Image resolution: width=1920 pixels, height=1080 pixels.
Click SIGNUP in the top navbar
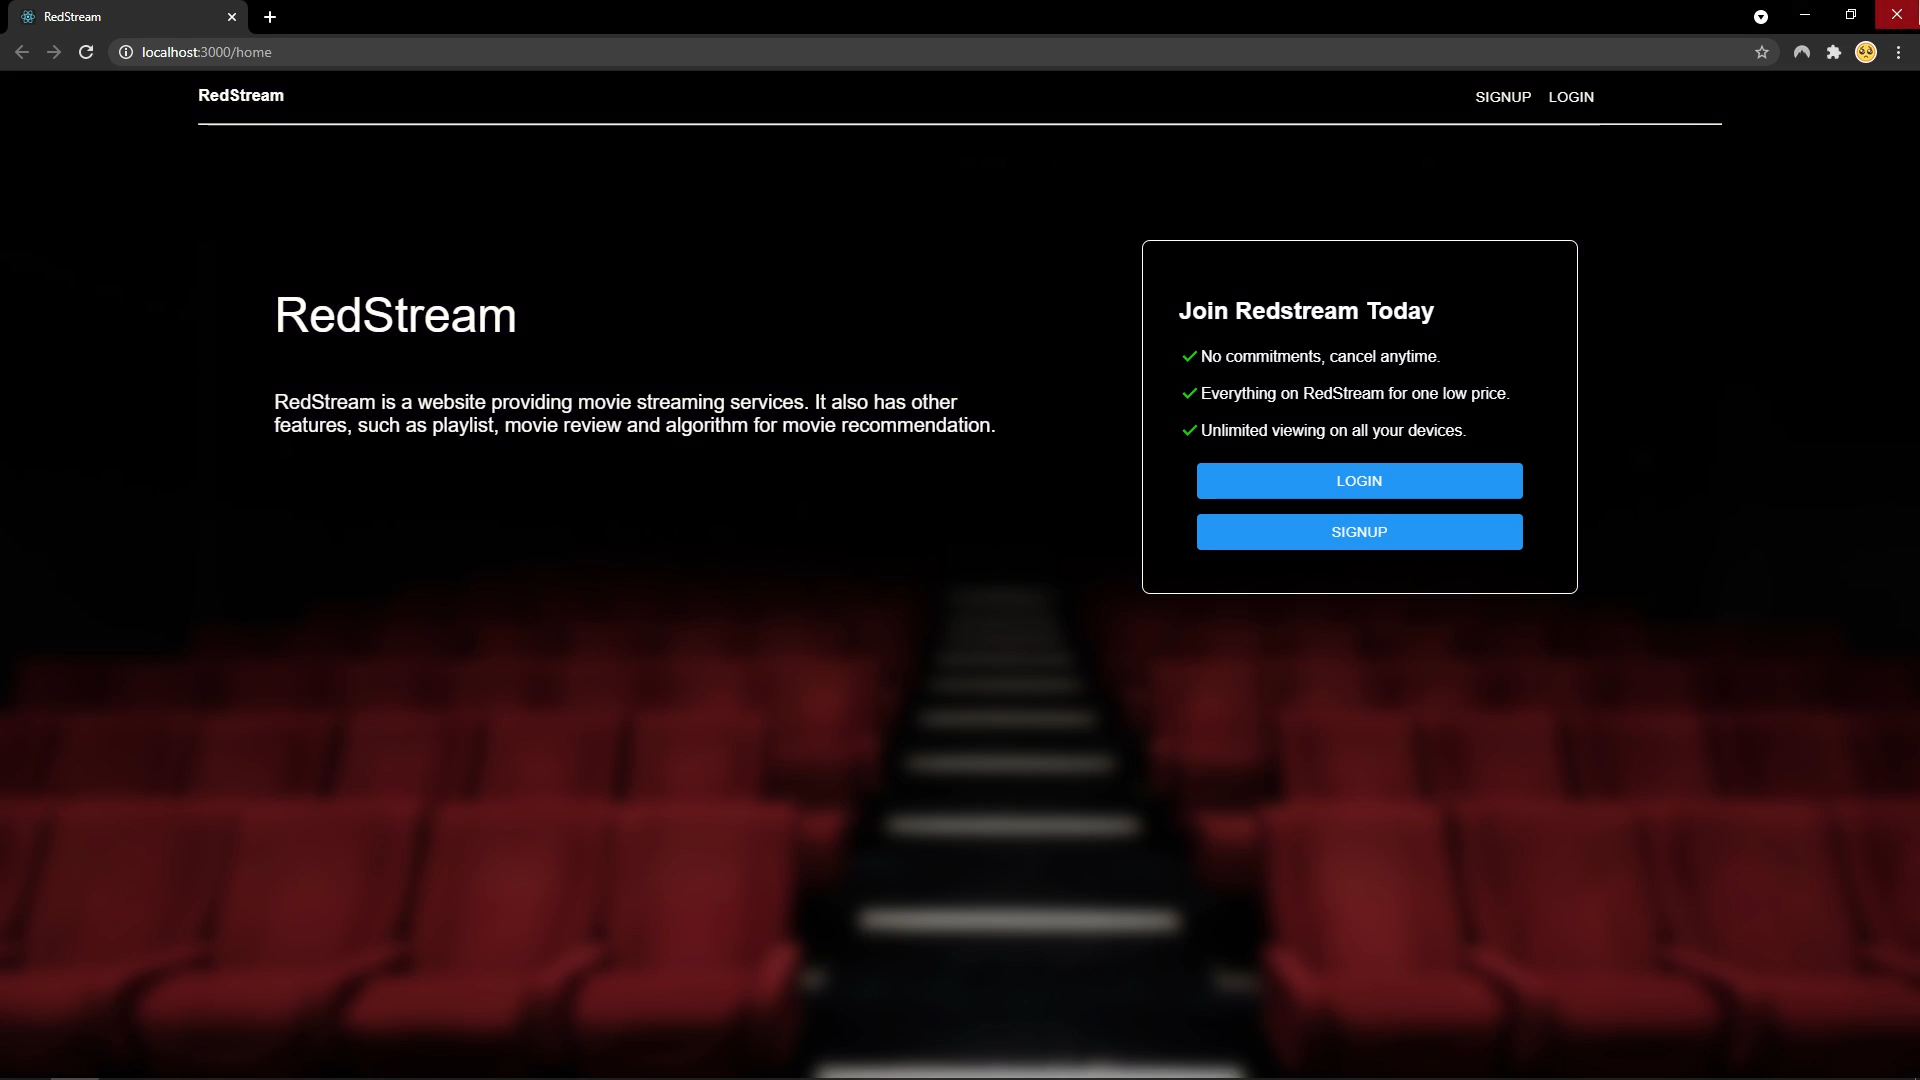tap(1503, 97)
